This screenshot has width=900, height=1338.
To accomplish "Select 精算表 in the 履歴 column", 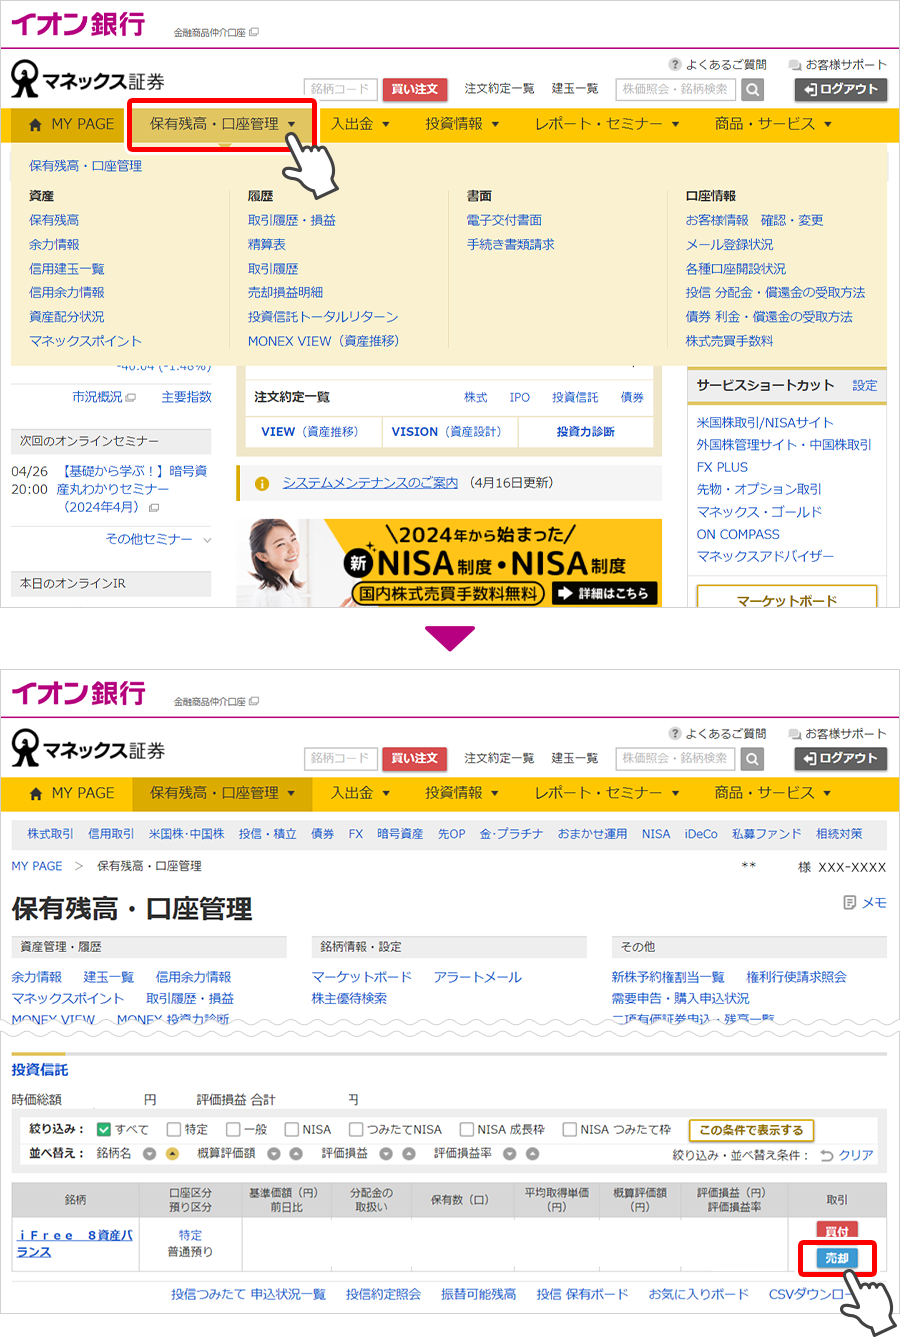I will [x=267, y=244].
